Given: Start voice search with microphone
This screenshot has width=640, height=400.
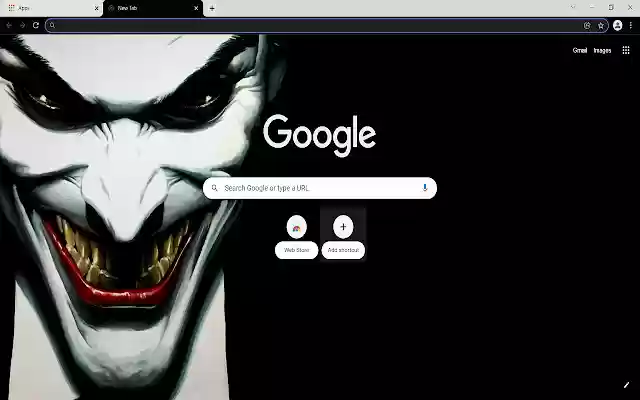Looking at the screenshot, I should pos(425,188).
